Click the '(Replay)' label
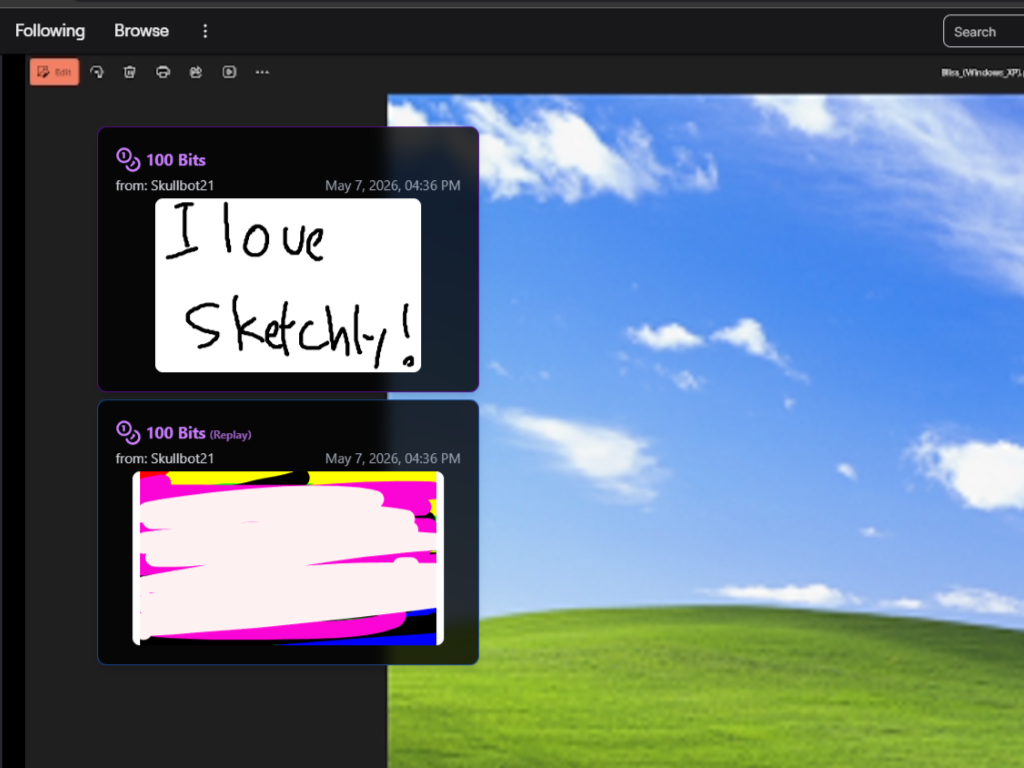 pyautogui.click(x=231, y=435)
